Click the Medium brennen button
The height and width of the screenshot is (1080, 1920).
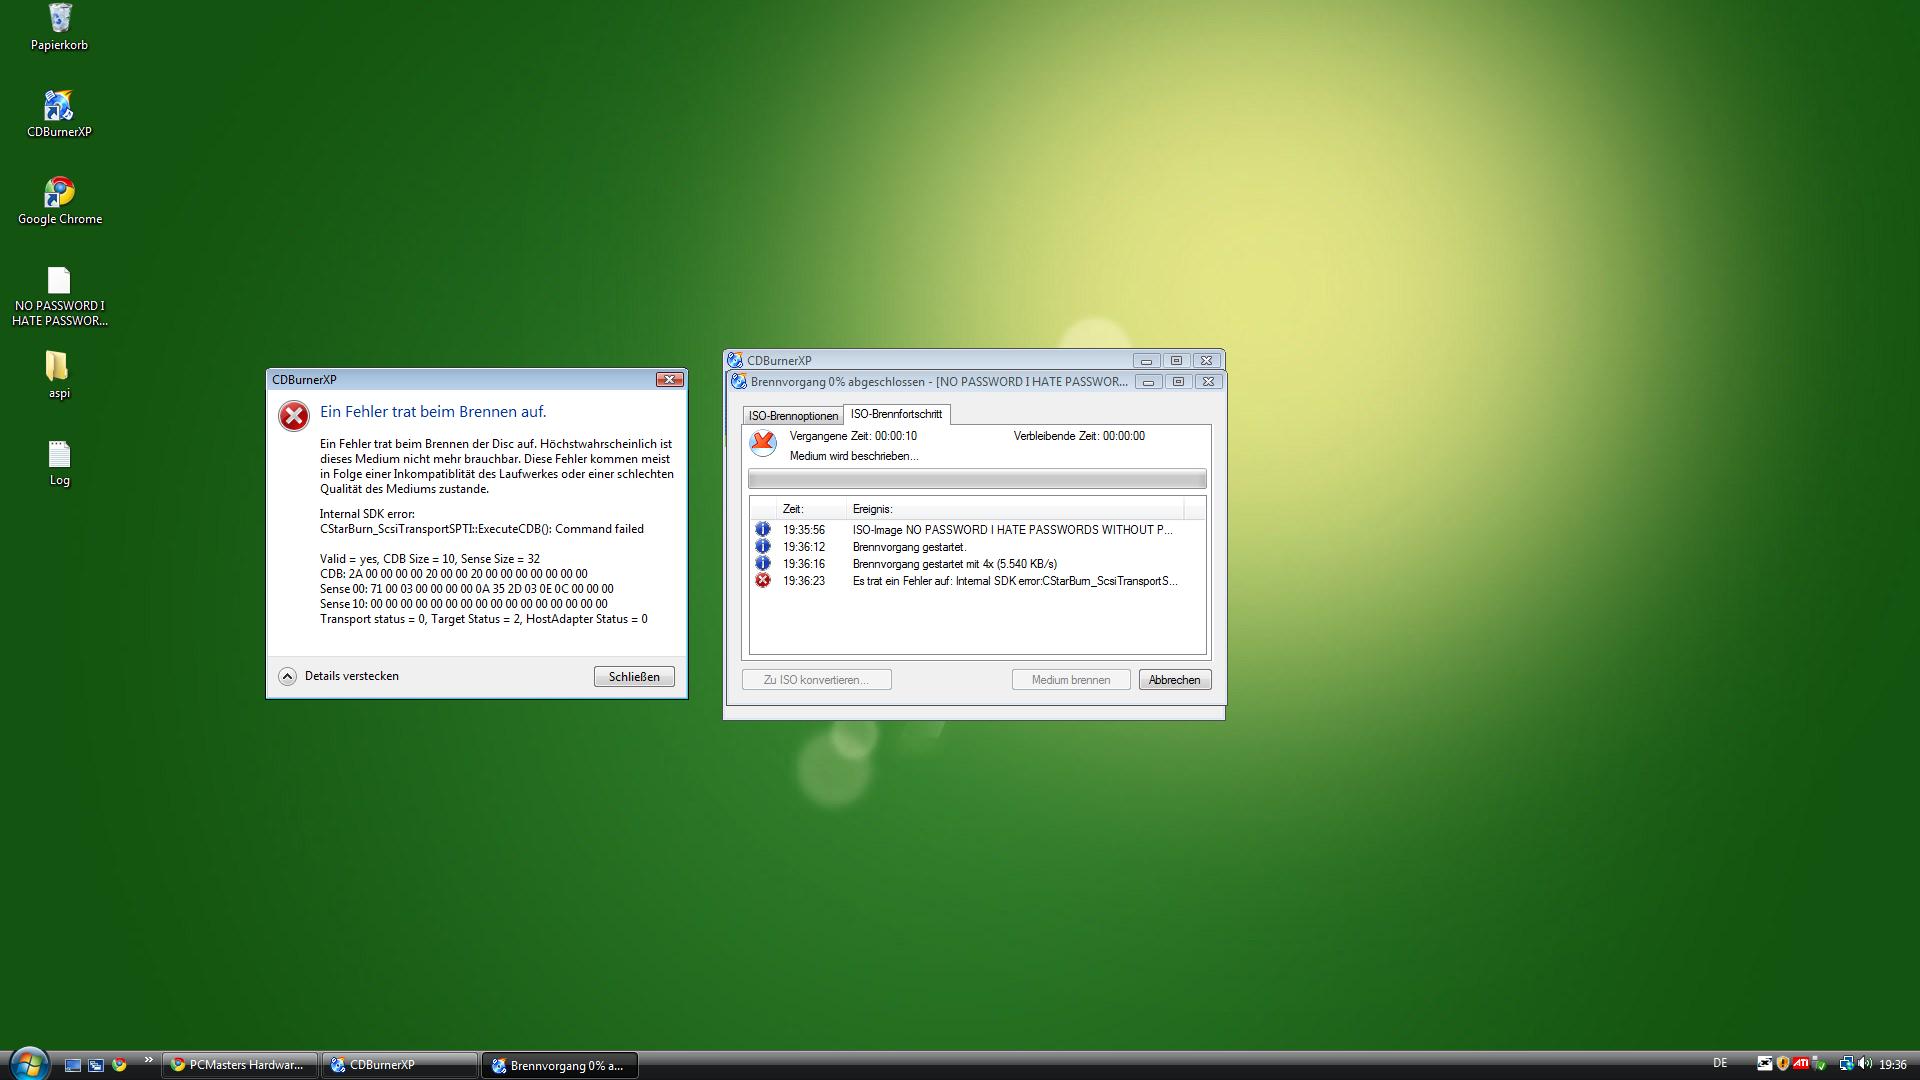[1071, 680]
